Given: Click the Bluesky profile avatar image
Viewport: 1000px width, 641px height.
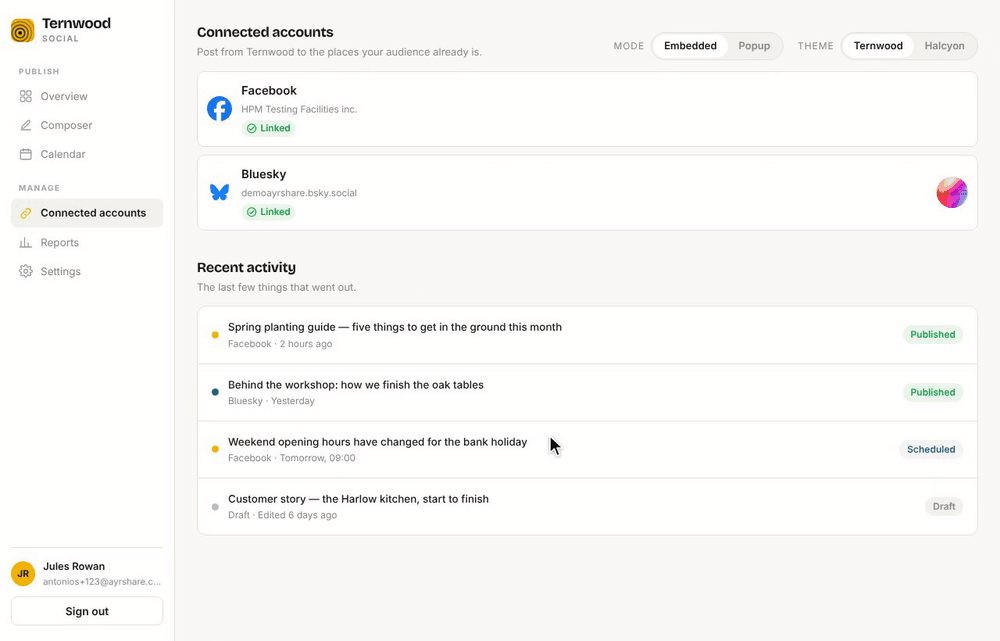Looking at the screenshot, I should point(952,193).
